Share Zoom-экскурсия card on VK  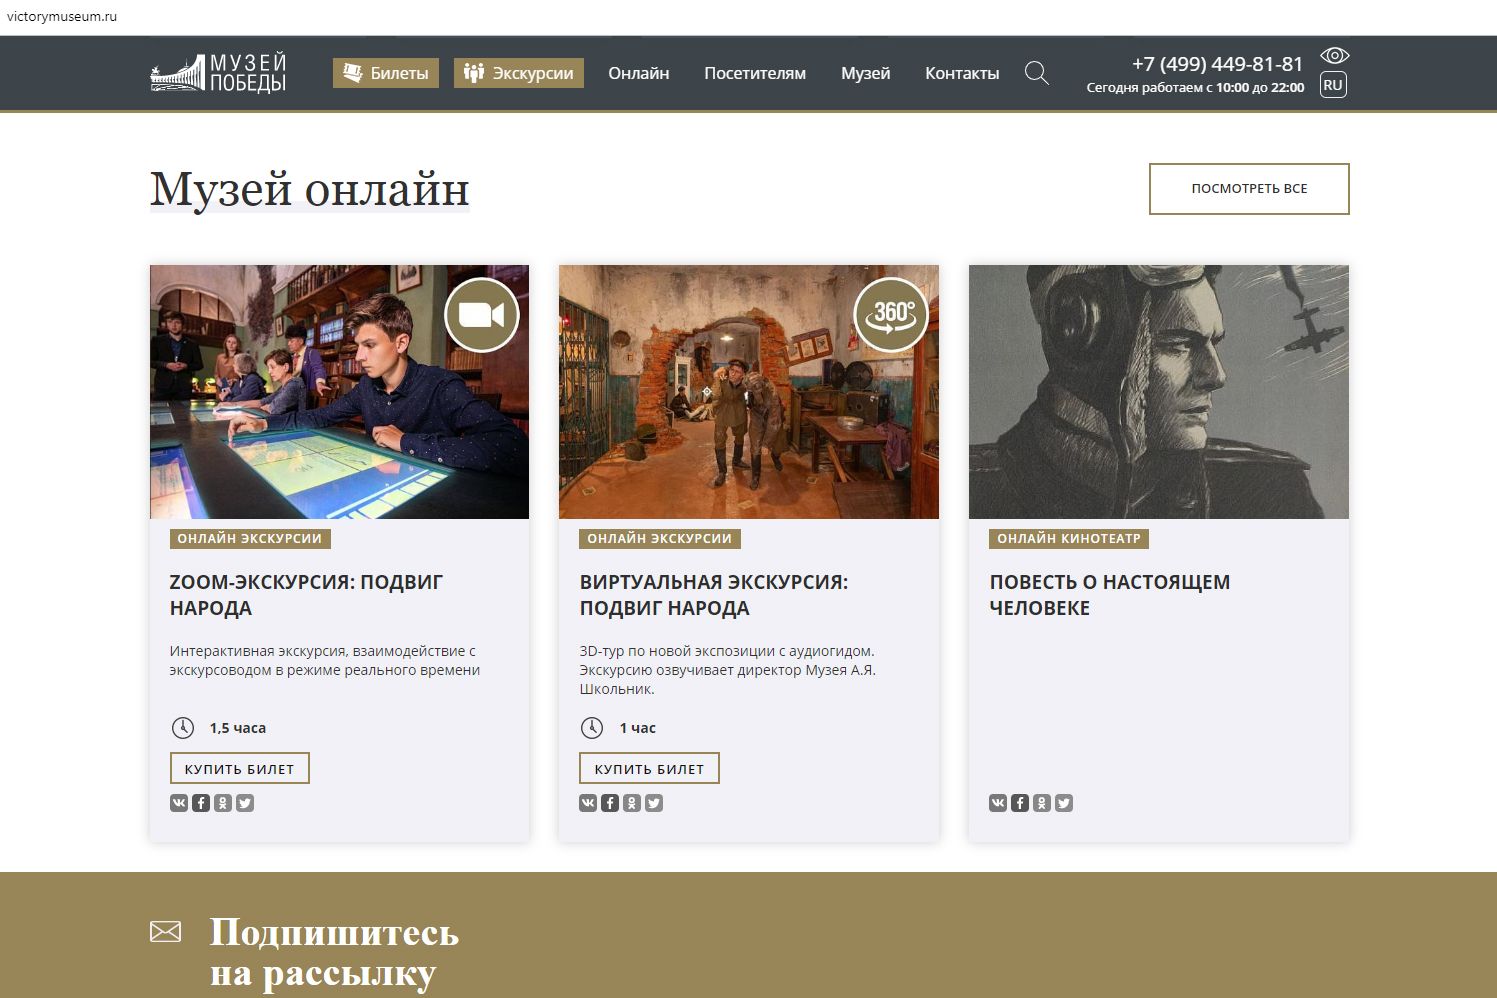click(179, 803)
